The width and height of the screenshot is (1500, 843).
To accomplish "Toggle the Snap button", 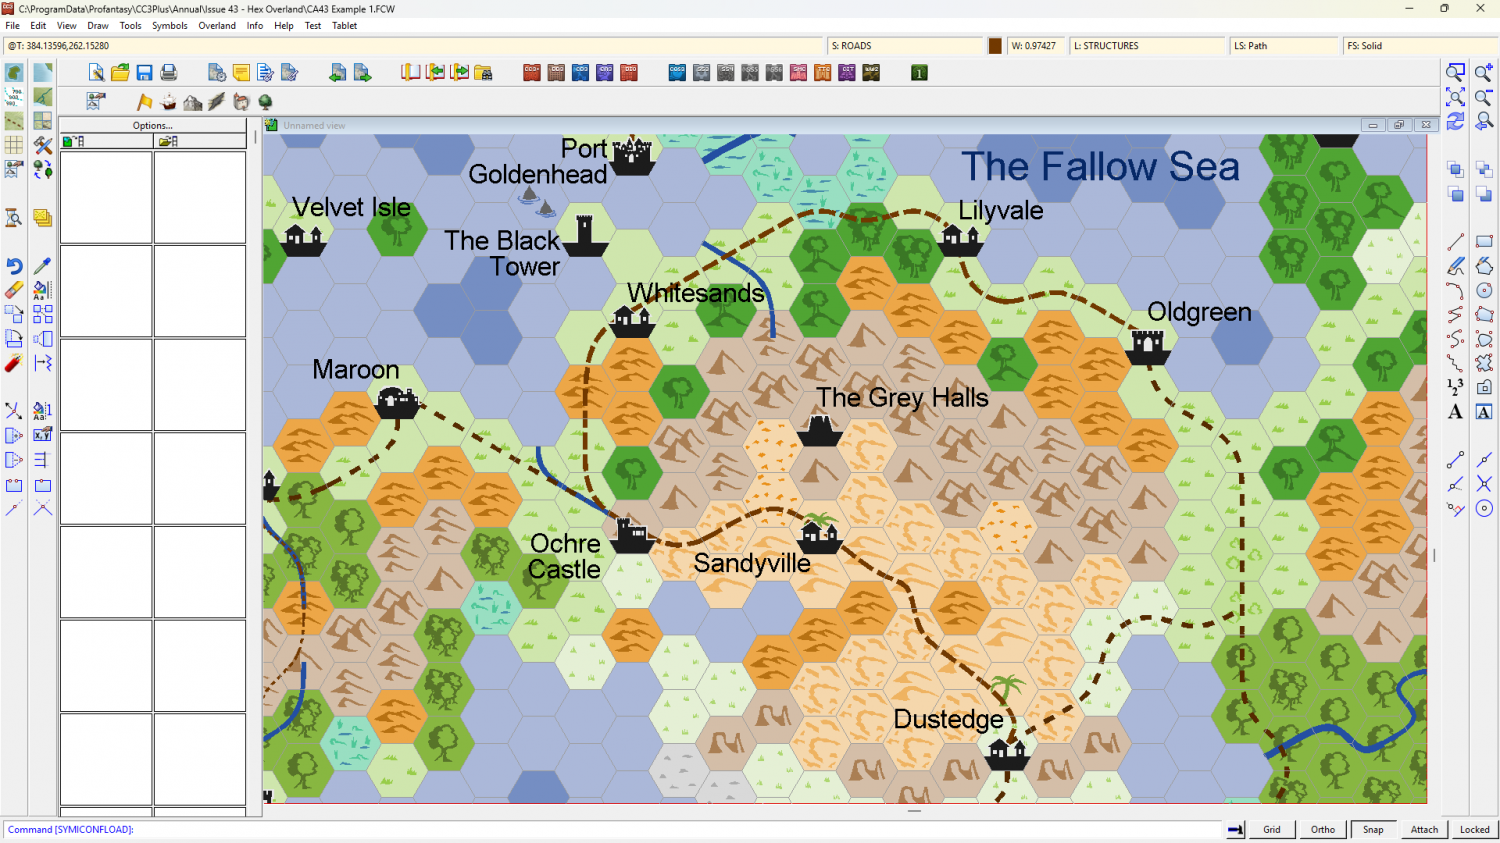I will [x=1373, y=829].
